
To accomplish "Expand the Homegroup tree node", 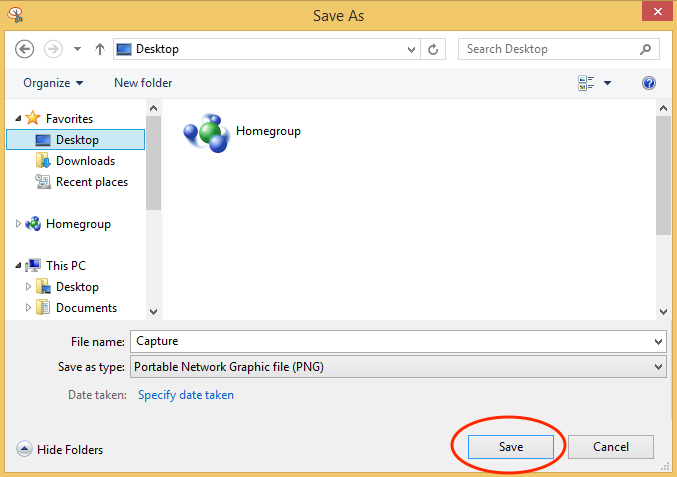I will point(18,224).
